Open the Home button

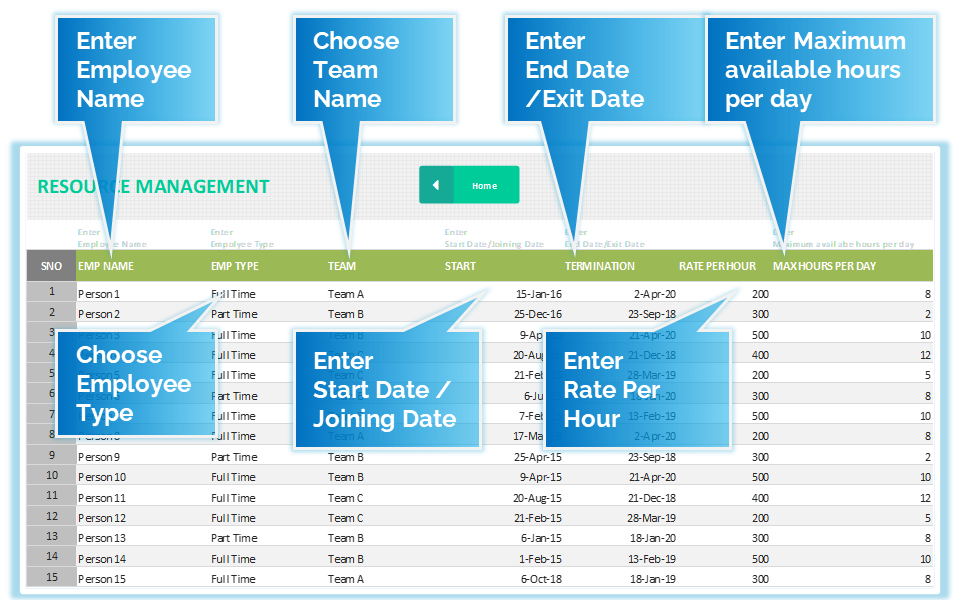469,185
